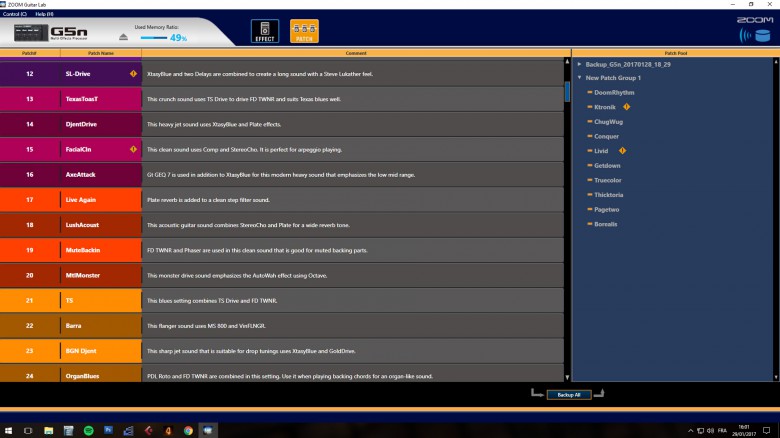Select patch 15 FacialCln
Image resolution: width=780 pixels, height=438 pixels.
click(x=71, y=149)
